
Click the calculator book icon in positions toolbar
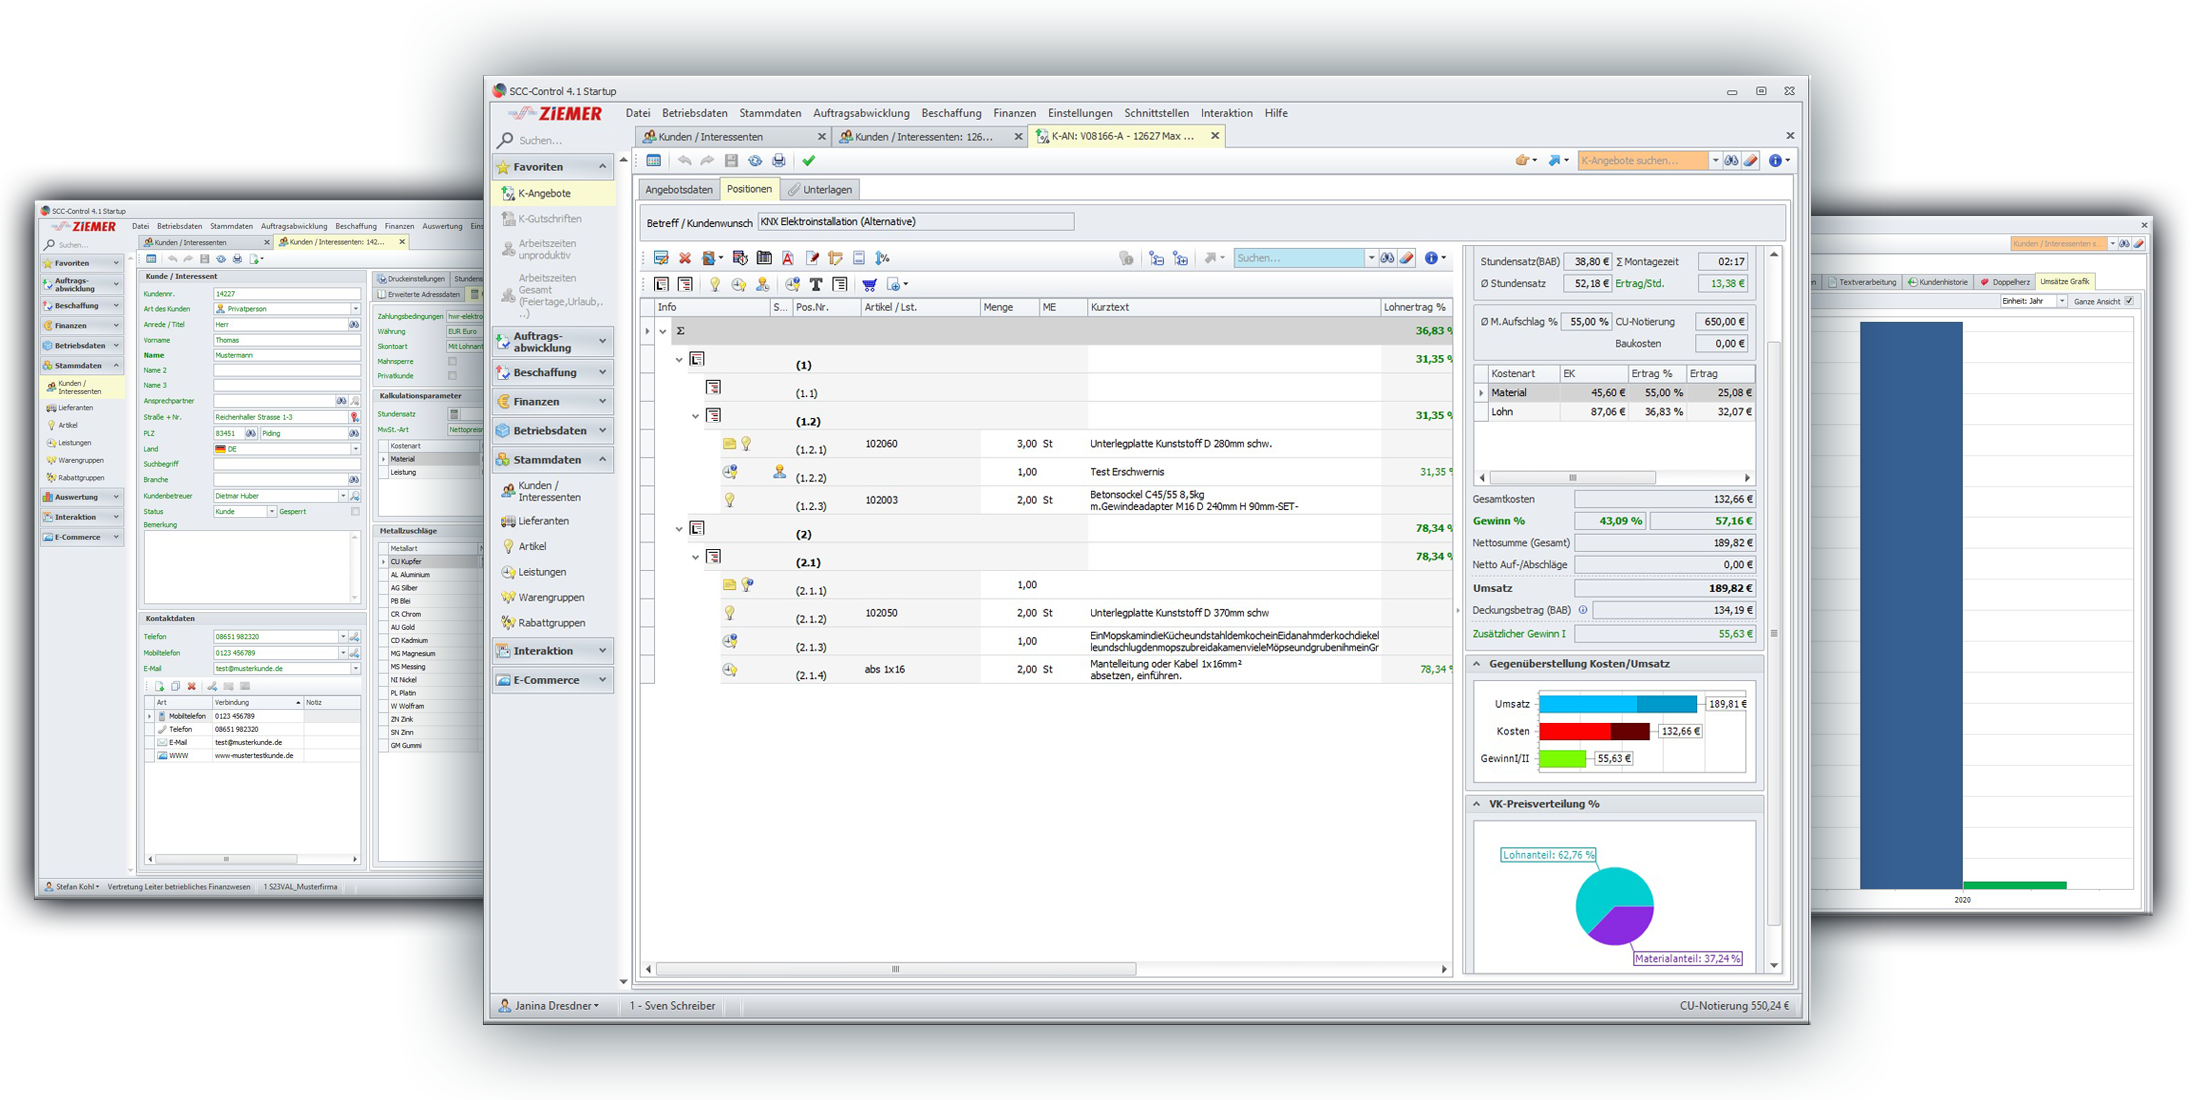click(764, 258)
